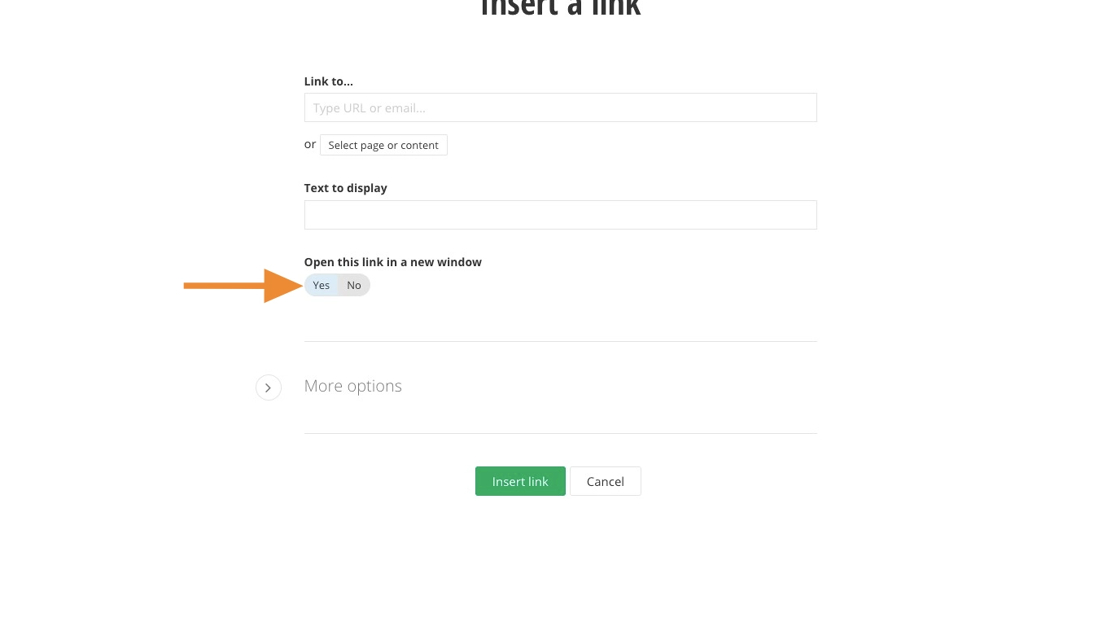Click the 'Type URL or email...' placeholder

point(369,108)
